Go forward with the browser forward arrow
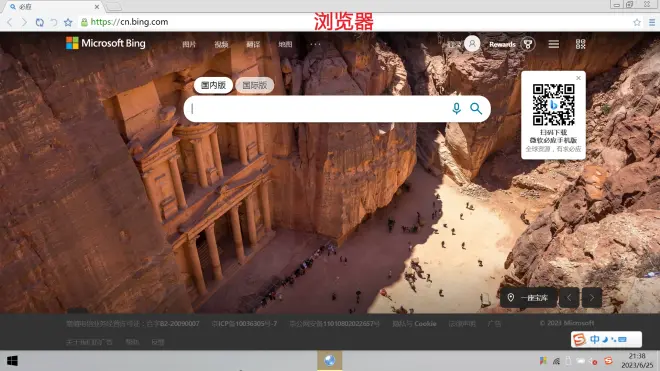660x371 pixels. (x=24, y=22)
